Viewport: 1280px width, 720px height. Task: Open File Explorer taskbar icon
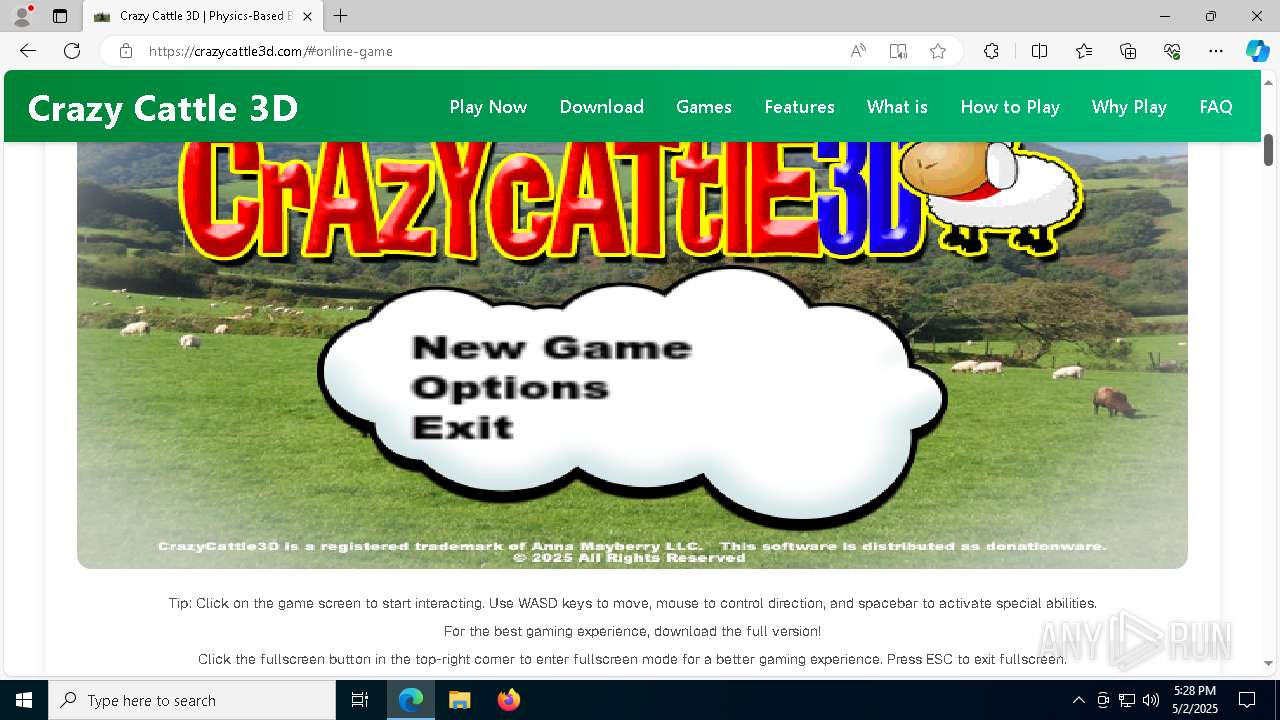459,700
